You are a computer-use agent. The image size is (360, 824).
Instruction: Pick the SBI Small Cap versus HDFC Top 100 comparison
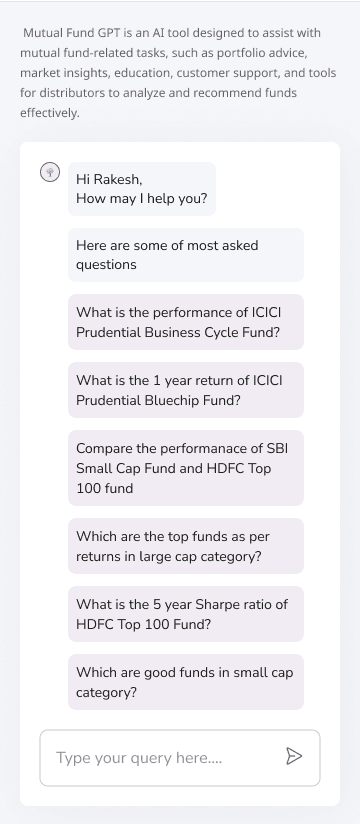(186, 468)
